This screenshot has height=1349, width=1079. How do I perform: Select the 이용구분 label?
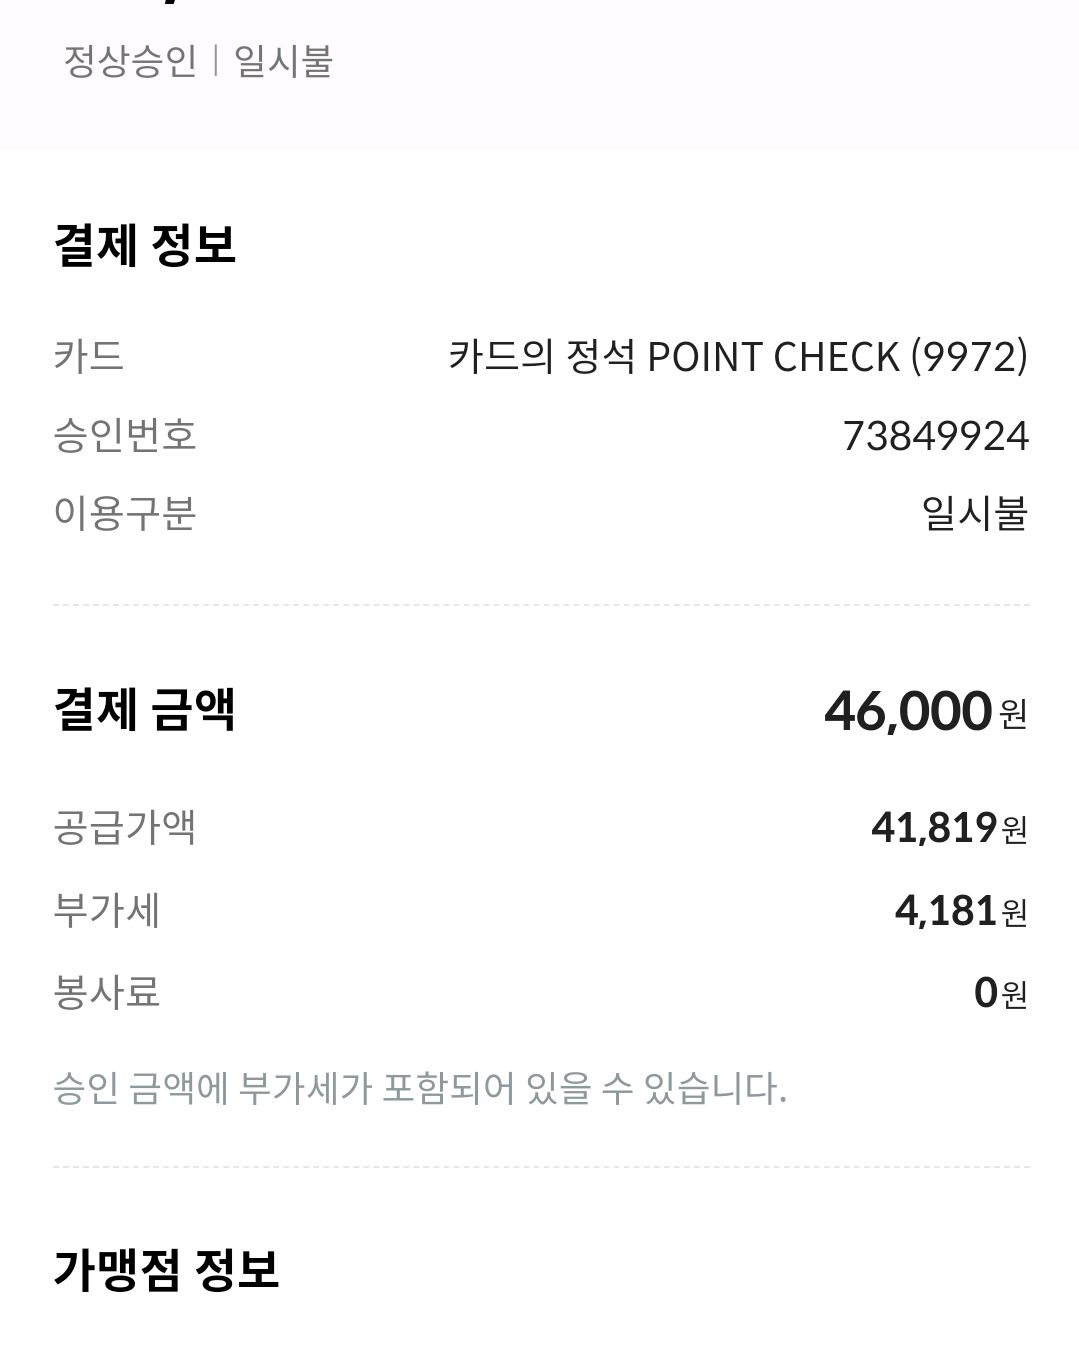pos(125,514)
